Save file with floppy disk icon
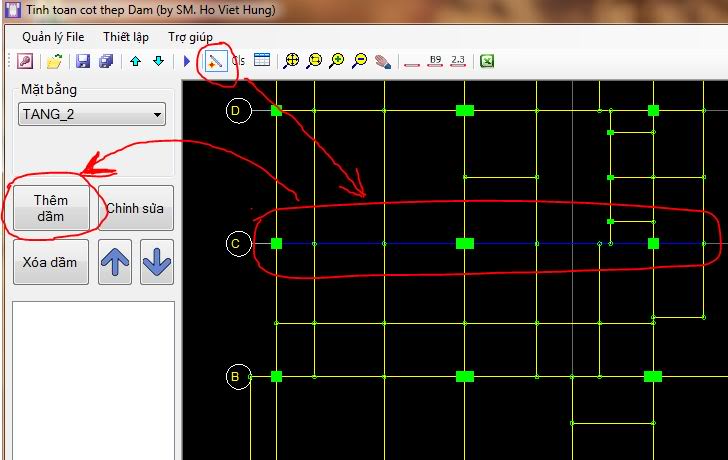Screen dimensions: 728x460 [x=83, y=61]
